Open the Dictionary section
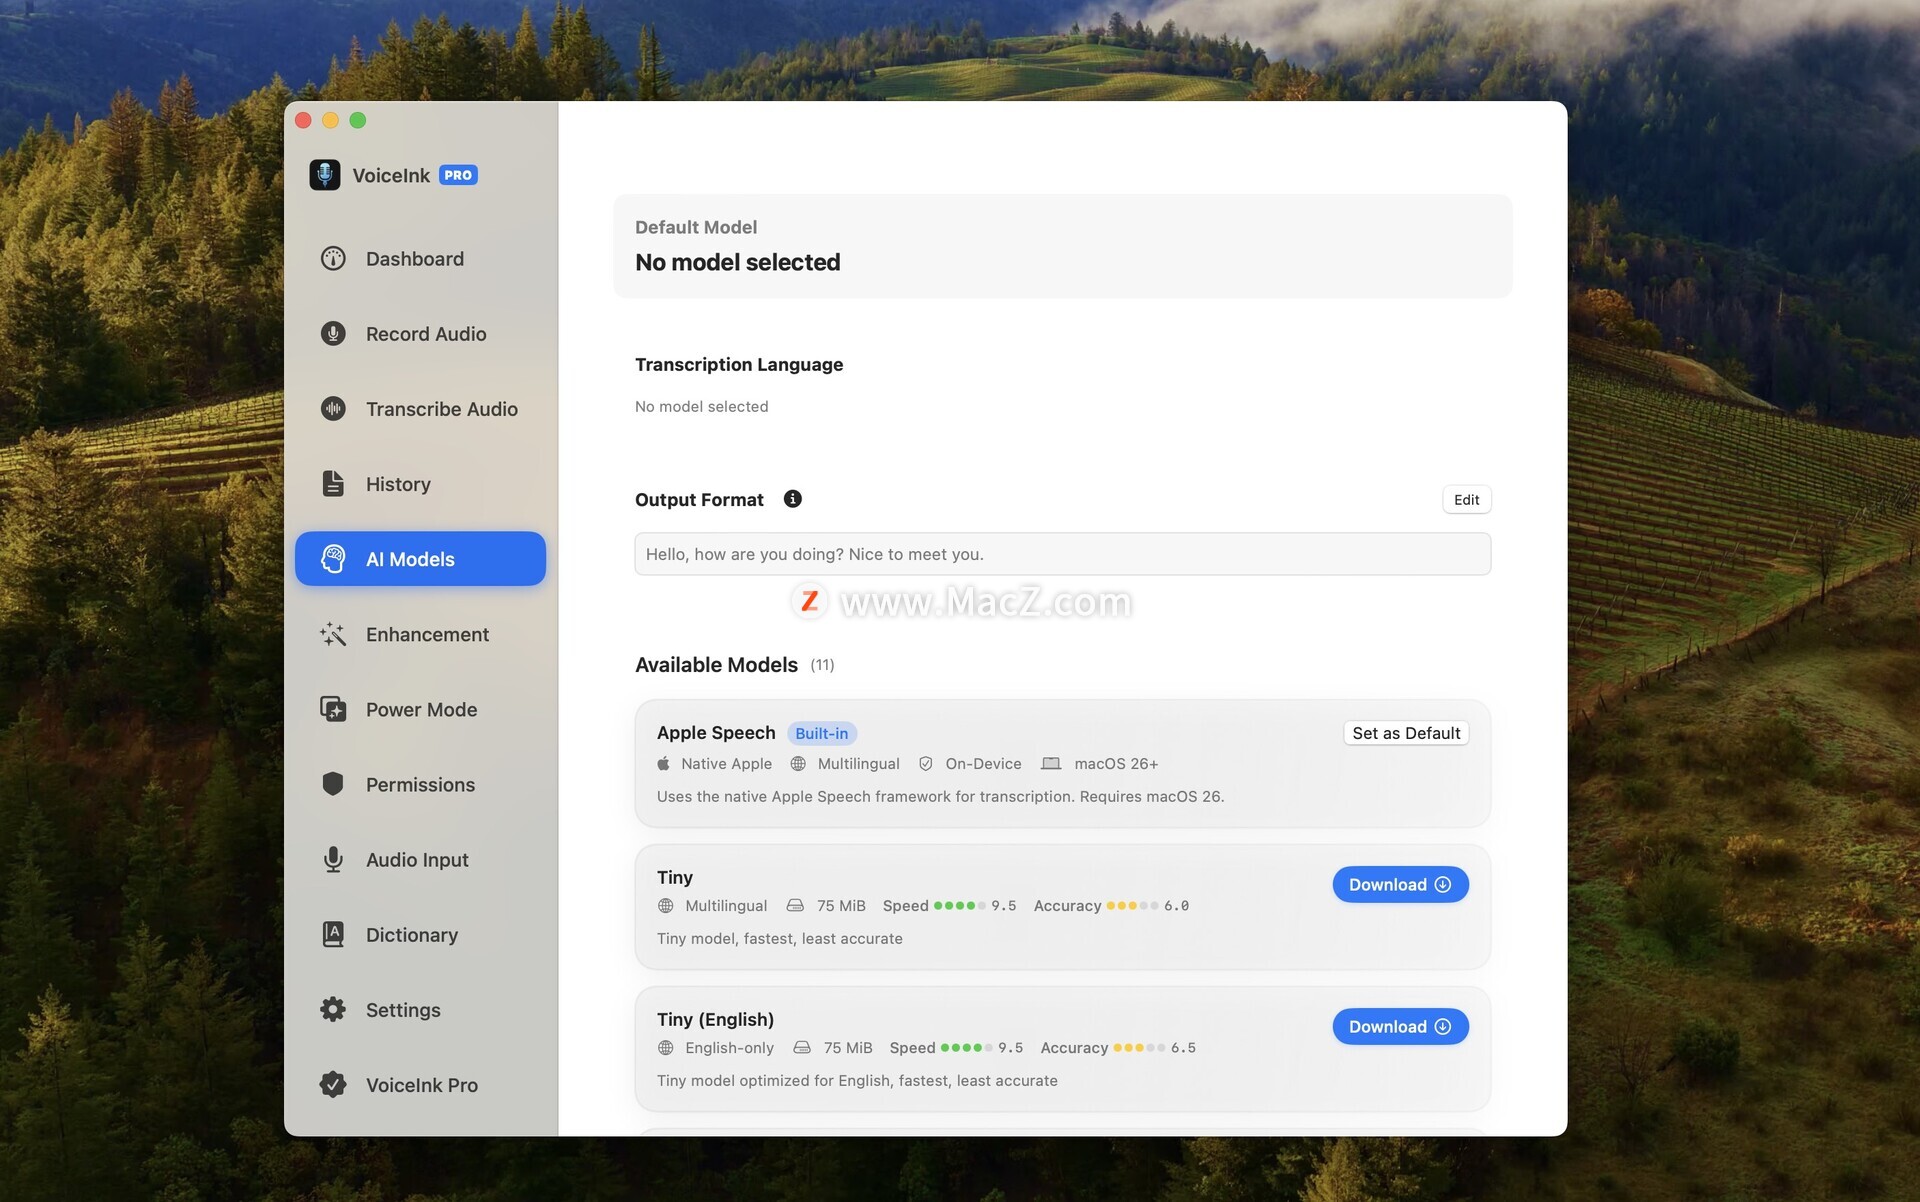 tap(420, 935)
